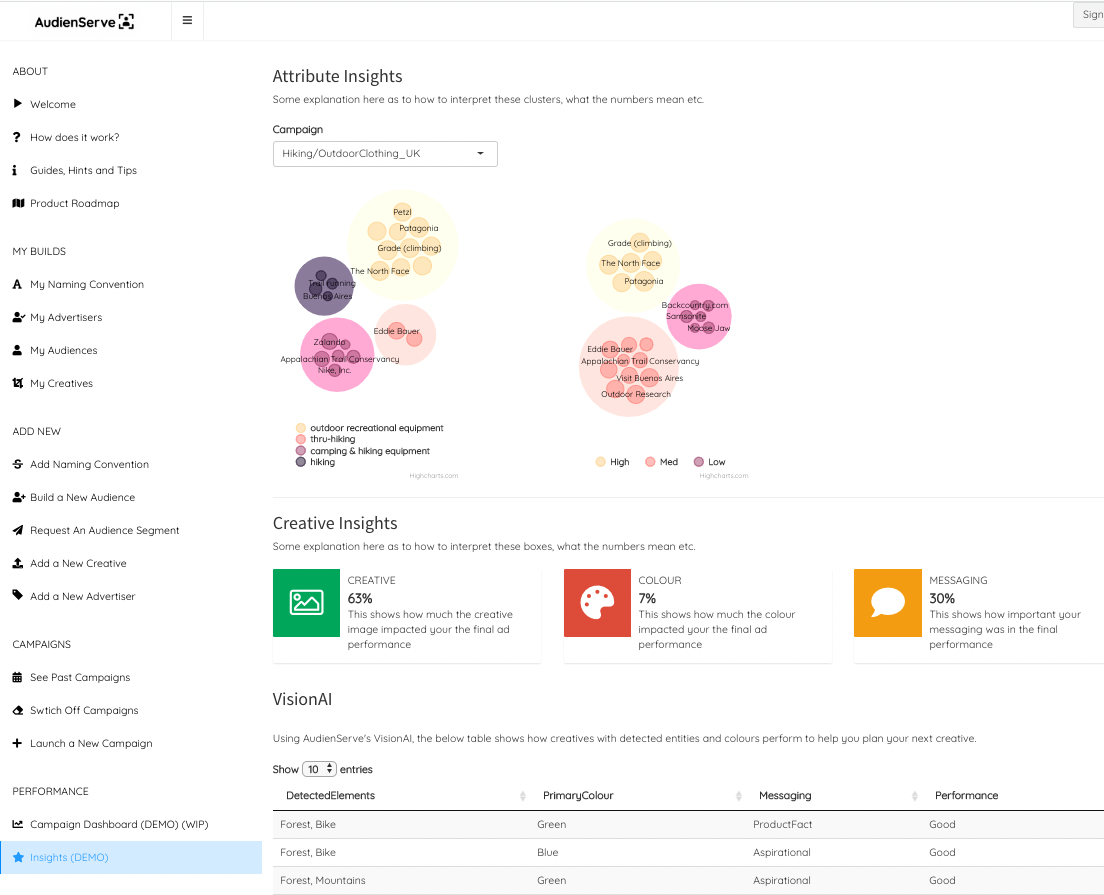This screenshot has width=1104, height=895.
Task: Click the map icon beside Product Roadmap
Action: (18, 203)
